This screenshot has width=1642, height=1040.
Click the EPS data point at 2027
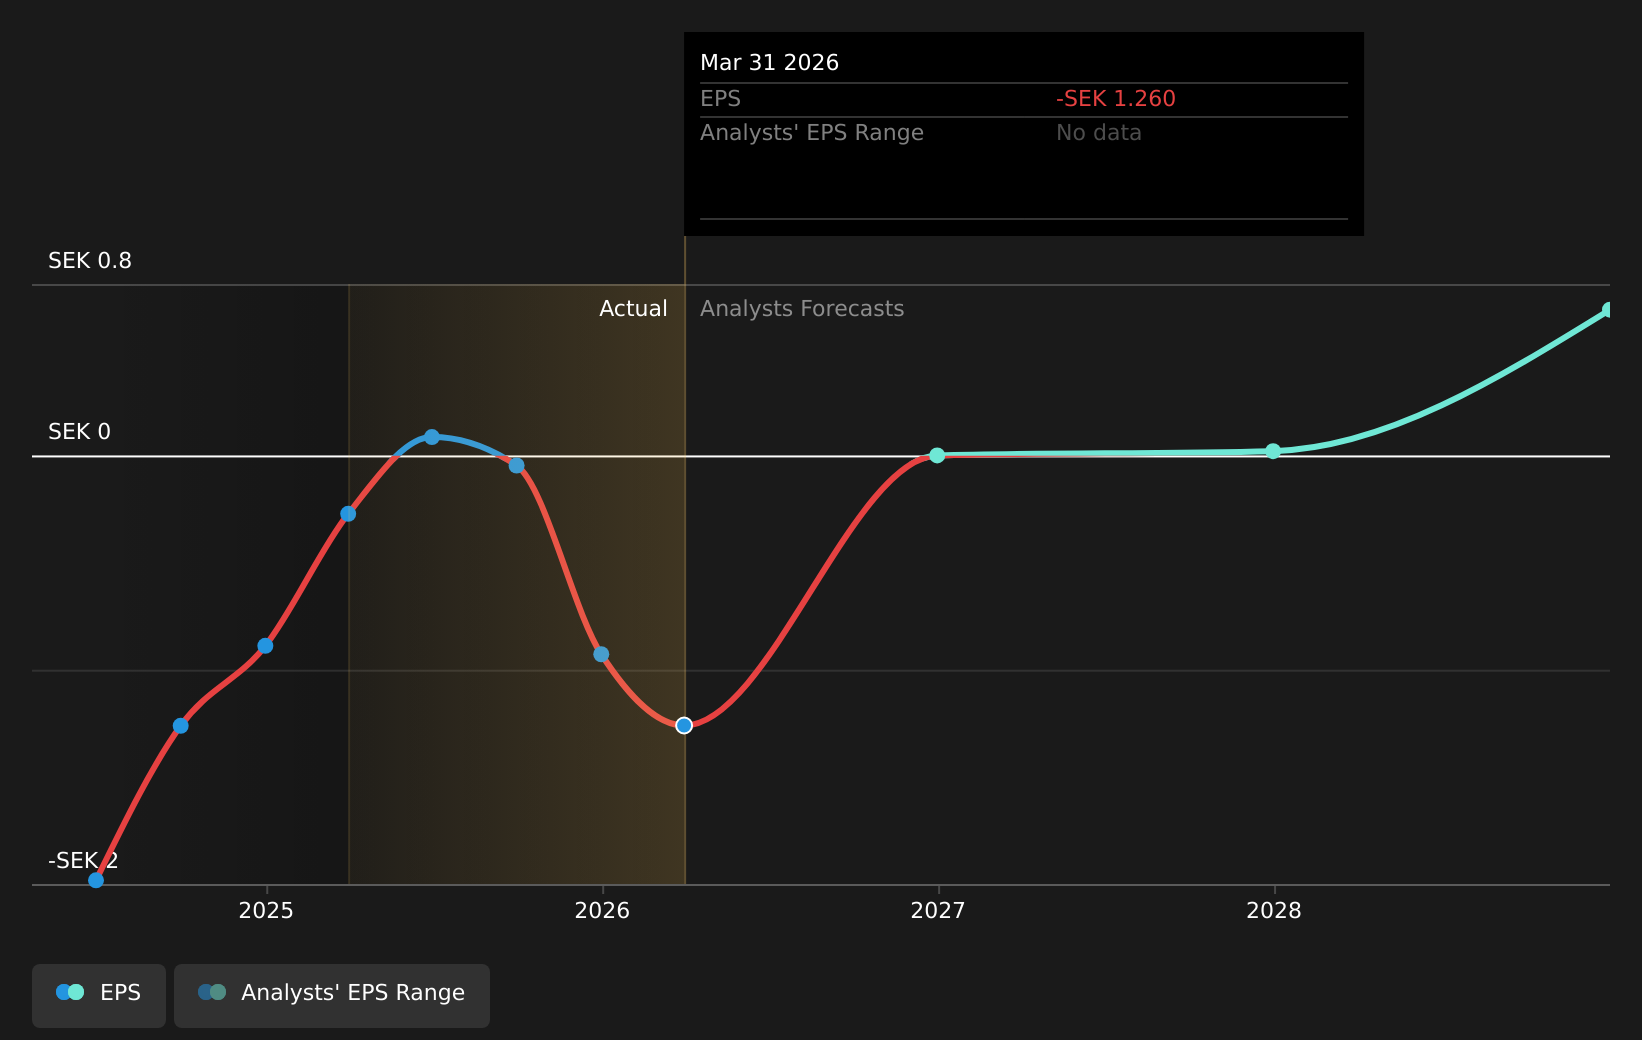tap(937, 455)
